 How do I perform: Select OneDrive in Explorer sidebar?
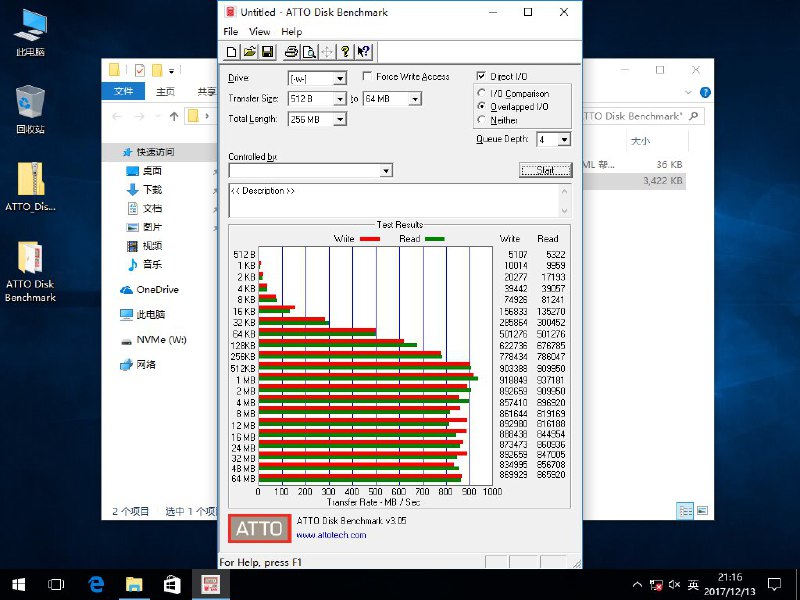149,290
